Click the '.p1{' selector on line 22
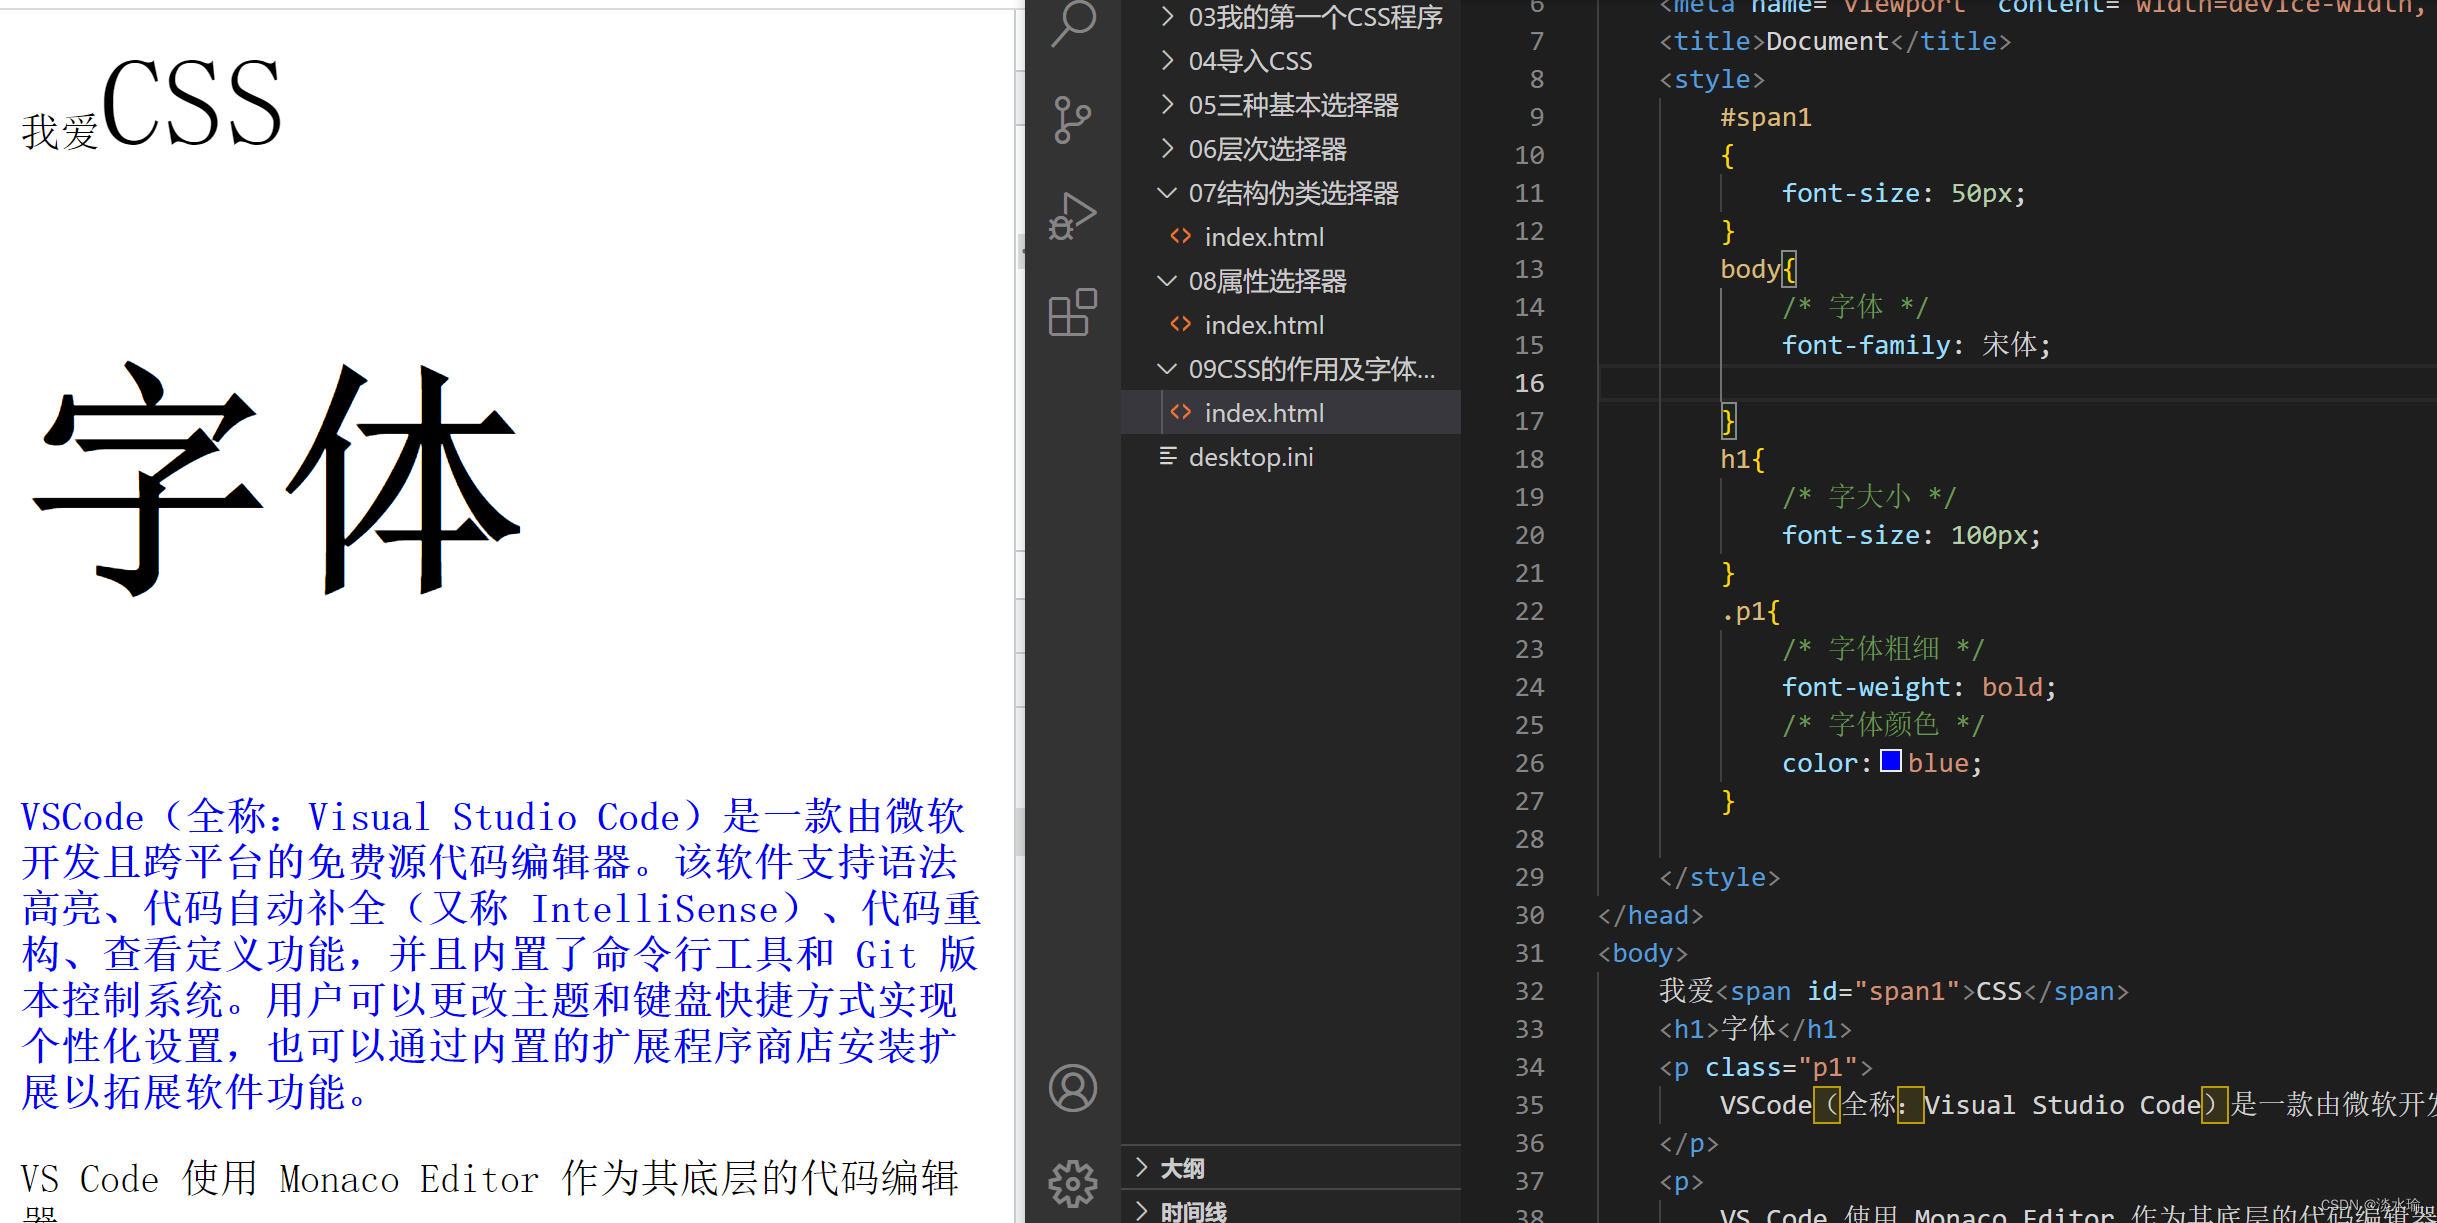Screen dimensions: 2437x1223 click(1750, 611)
